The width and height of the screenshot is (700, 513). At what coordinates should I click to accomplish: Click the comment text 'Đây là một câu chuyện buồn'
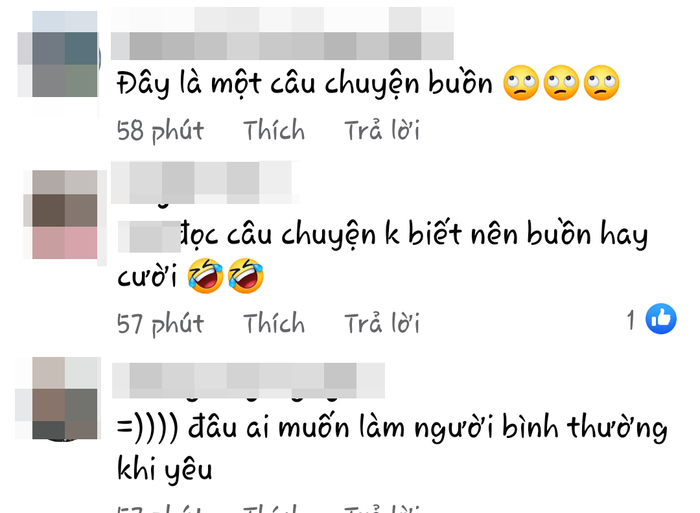click(x=304, y=84)
